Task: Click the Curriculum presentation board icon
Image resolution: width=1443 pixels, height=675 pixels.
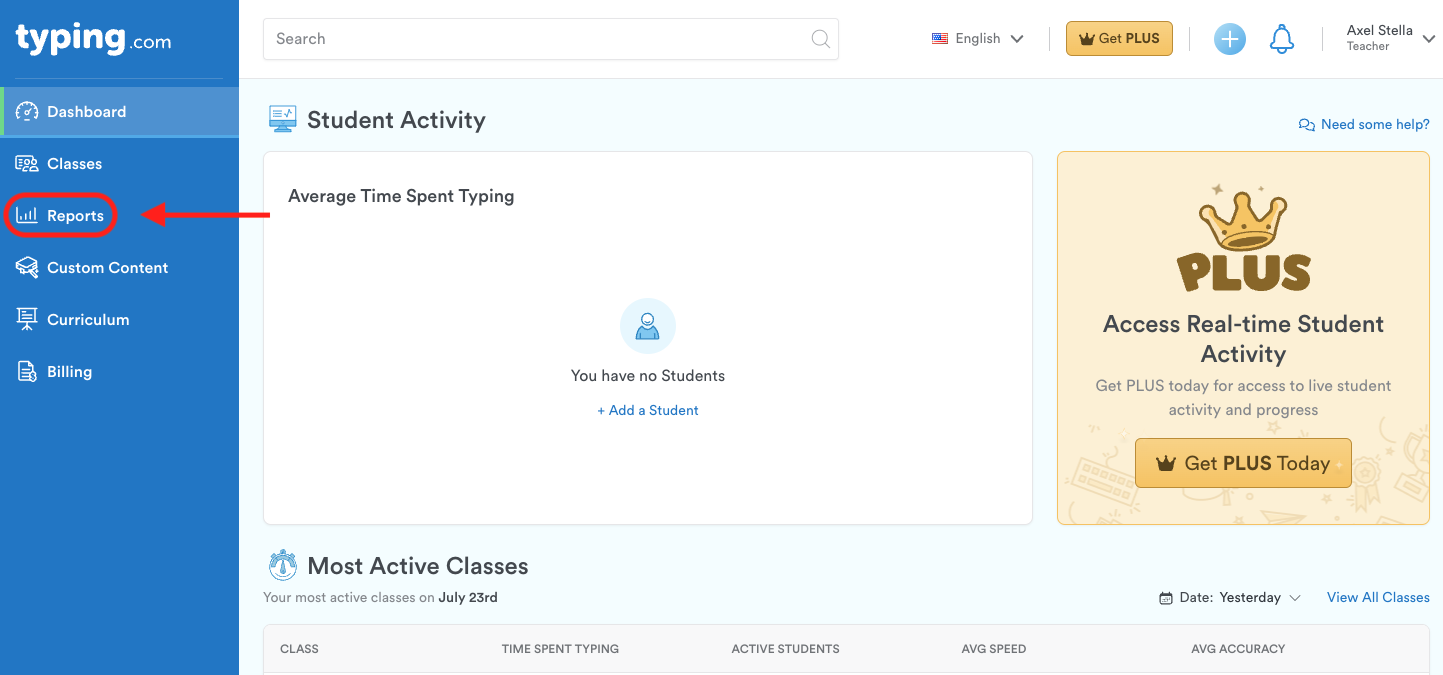Action: tap(27, 320)
